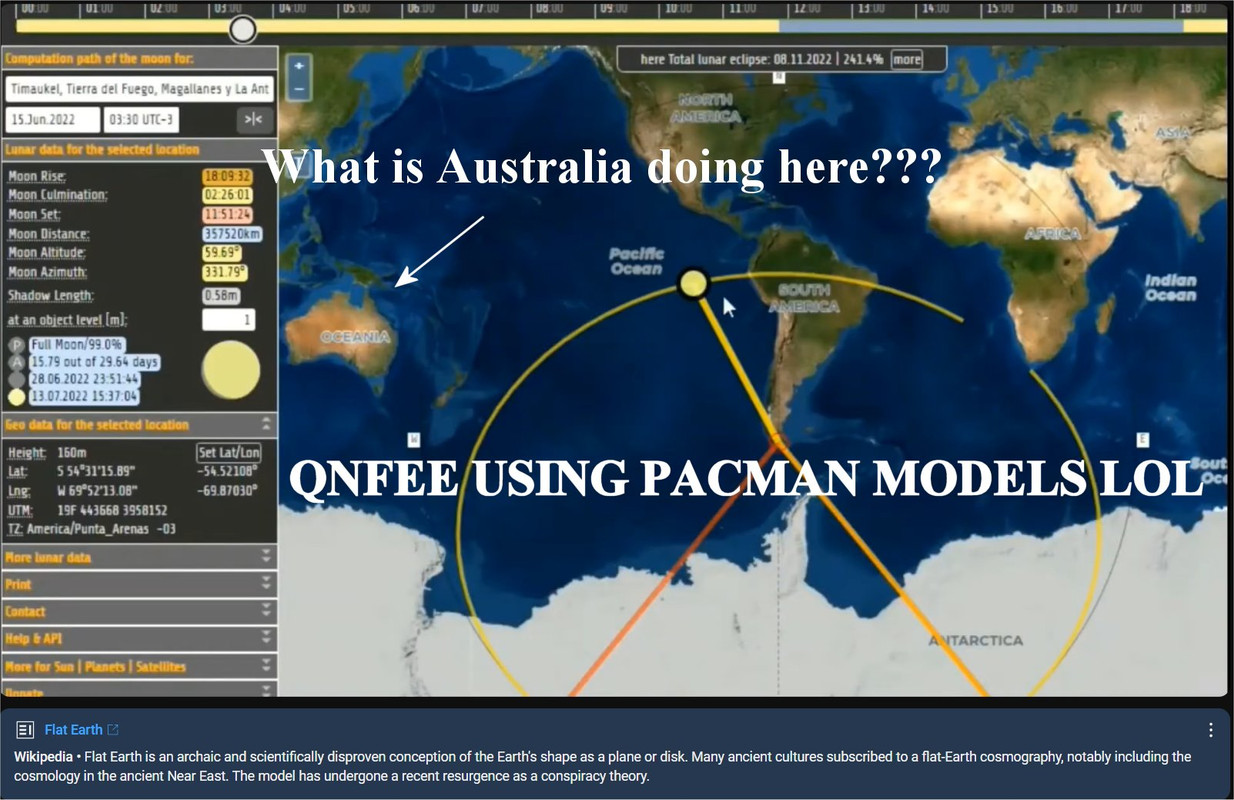
Task: Collapse the Geo data section
Action: 266,424
